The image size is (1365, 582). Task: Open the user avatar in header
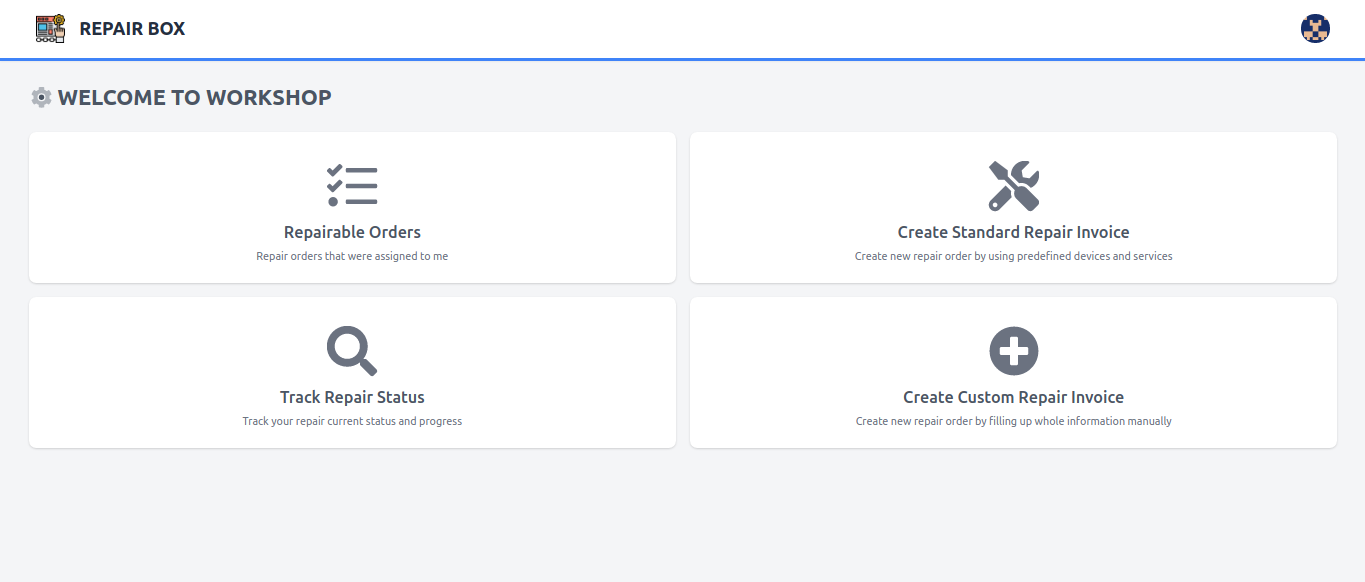point(1315,29)
